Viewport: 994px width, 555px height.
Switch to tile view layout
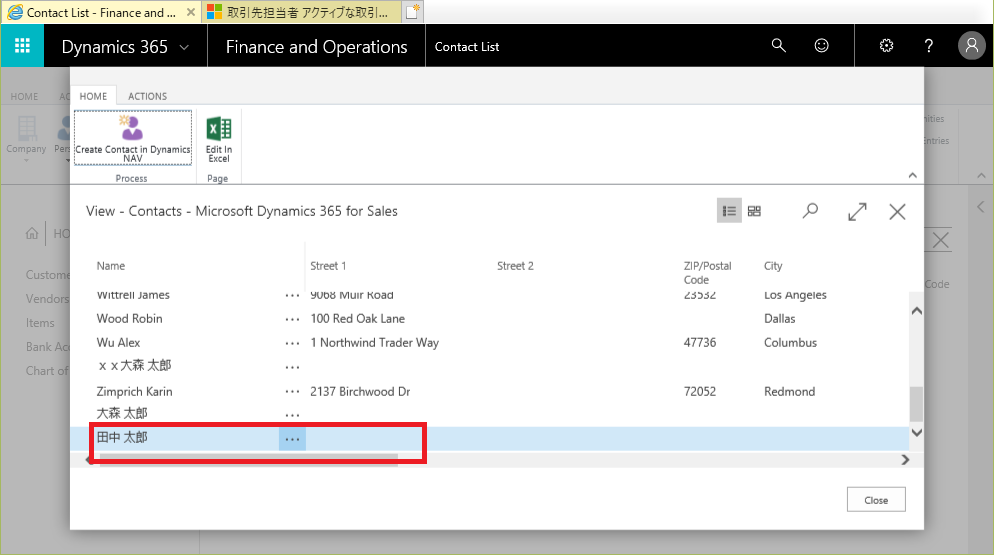tap(754, 211)
